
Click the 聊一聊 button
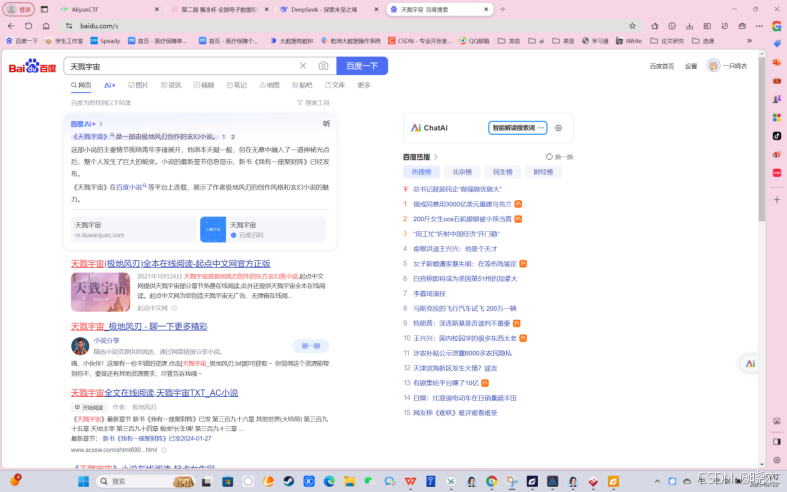(311, 346)
